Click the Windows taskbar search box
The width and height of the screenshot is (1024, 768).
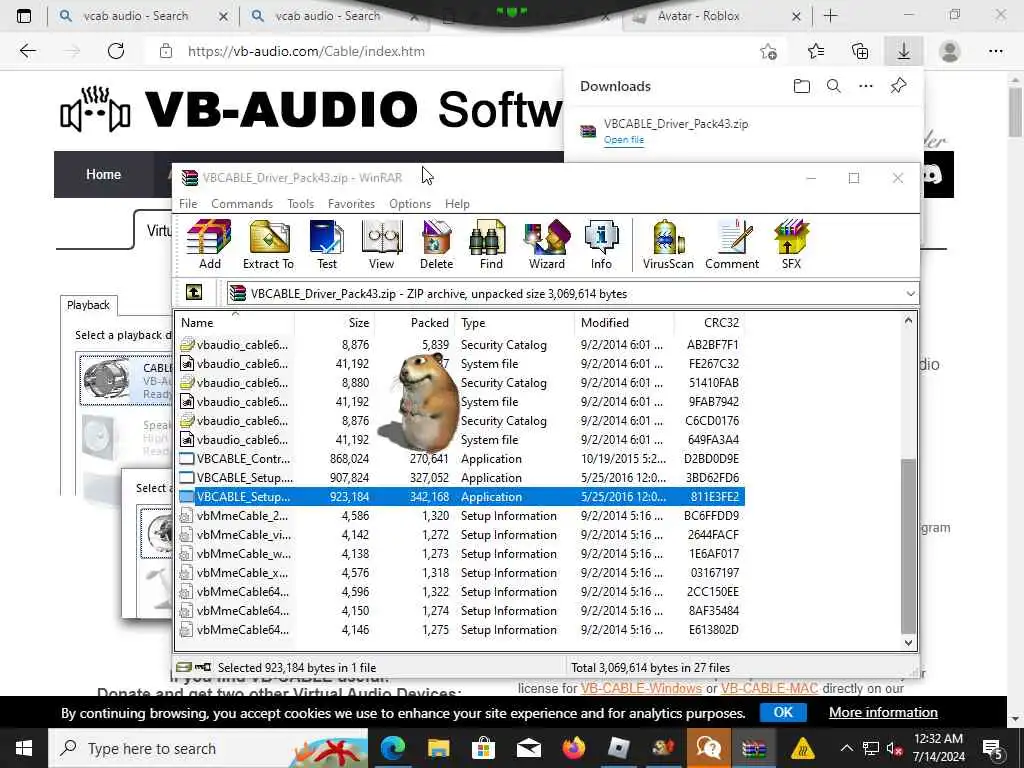[x=208, y=748]
